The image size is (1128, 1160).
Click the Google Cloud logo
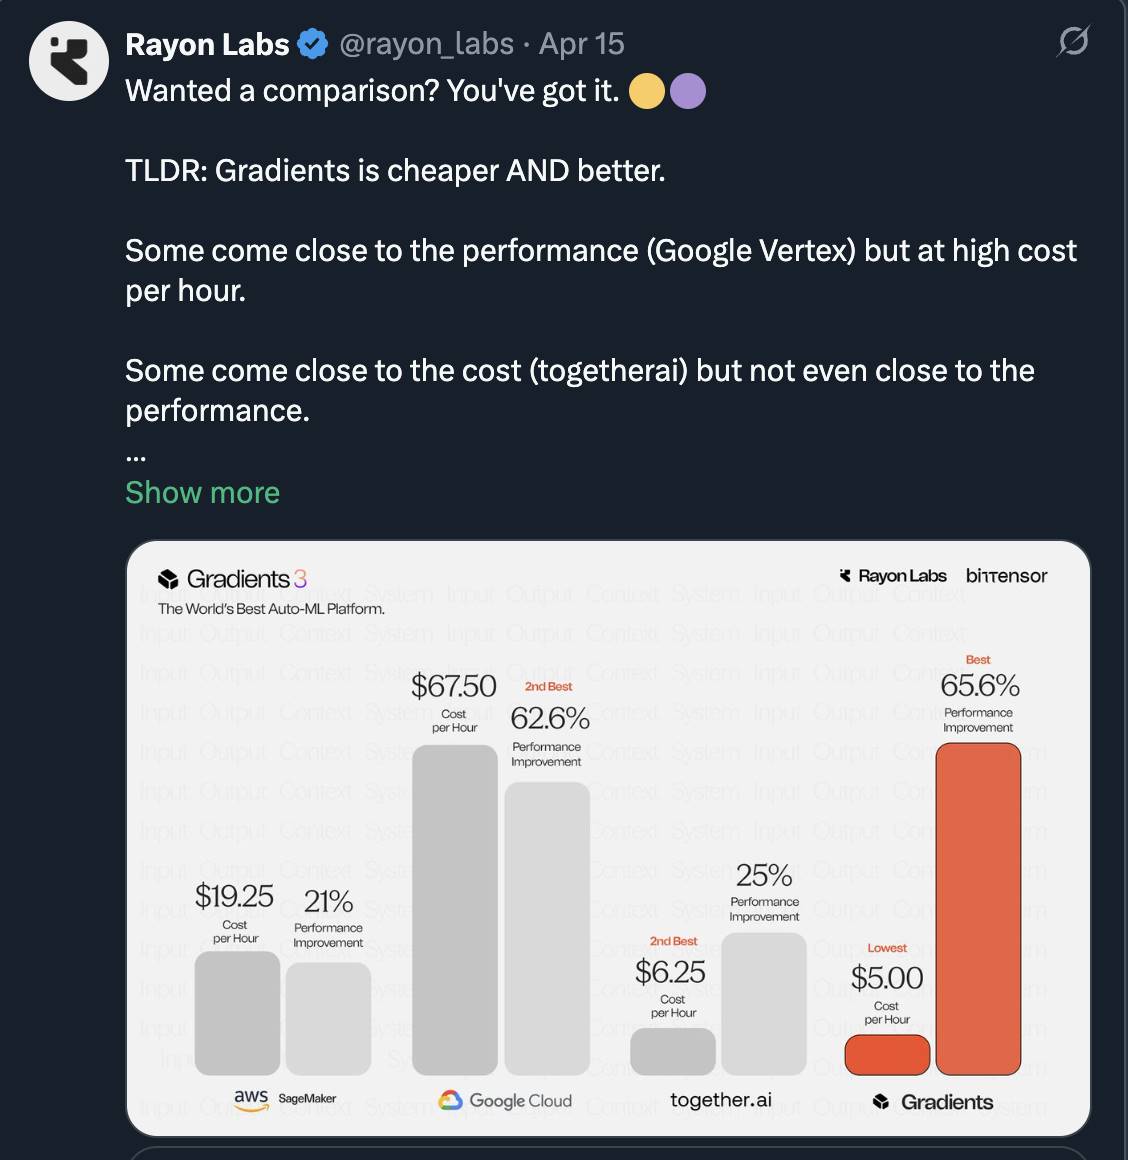coord(505,1101)
